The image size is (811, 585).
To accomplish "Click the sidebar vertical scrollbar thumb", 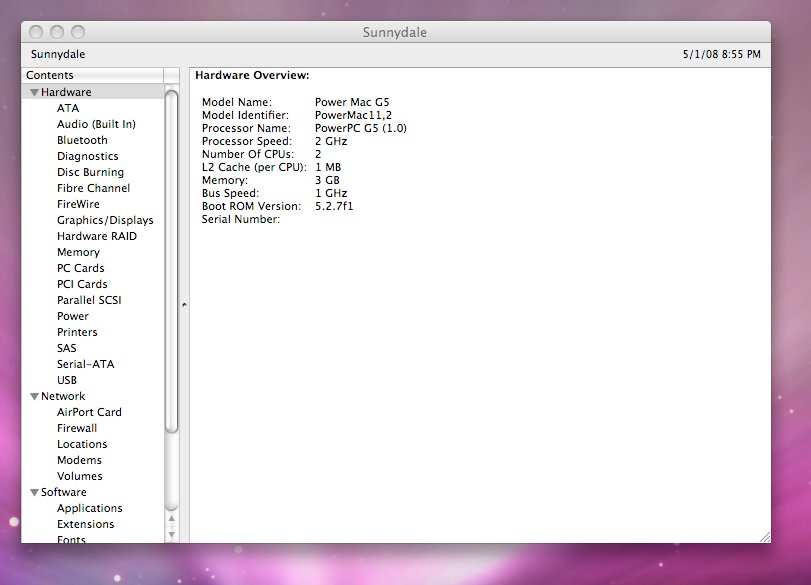I will [172, 261].
